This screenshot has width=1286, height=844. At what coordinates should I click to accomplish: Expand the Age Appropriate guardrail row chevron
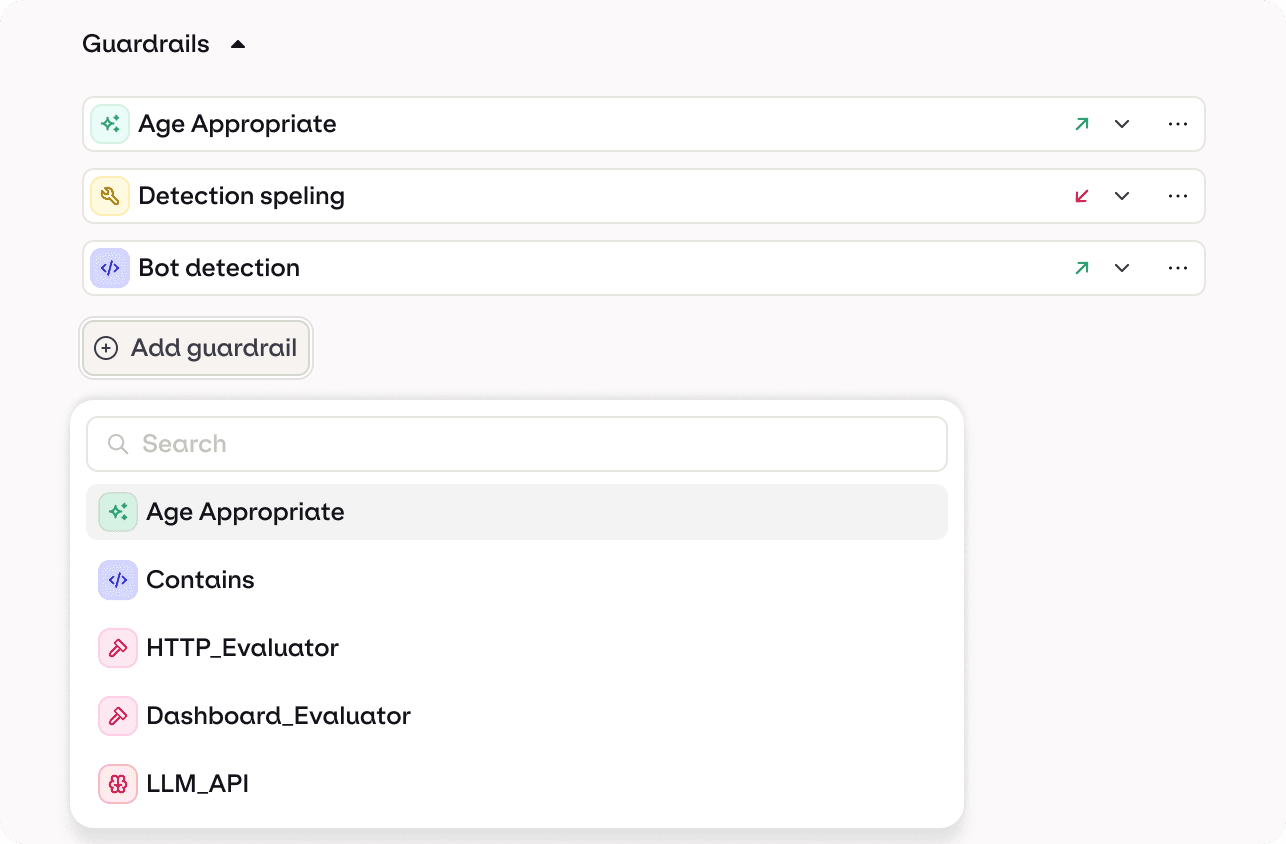coord(1122,124)
